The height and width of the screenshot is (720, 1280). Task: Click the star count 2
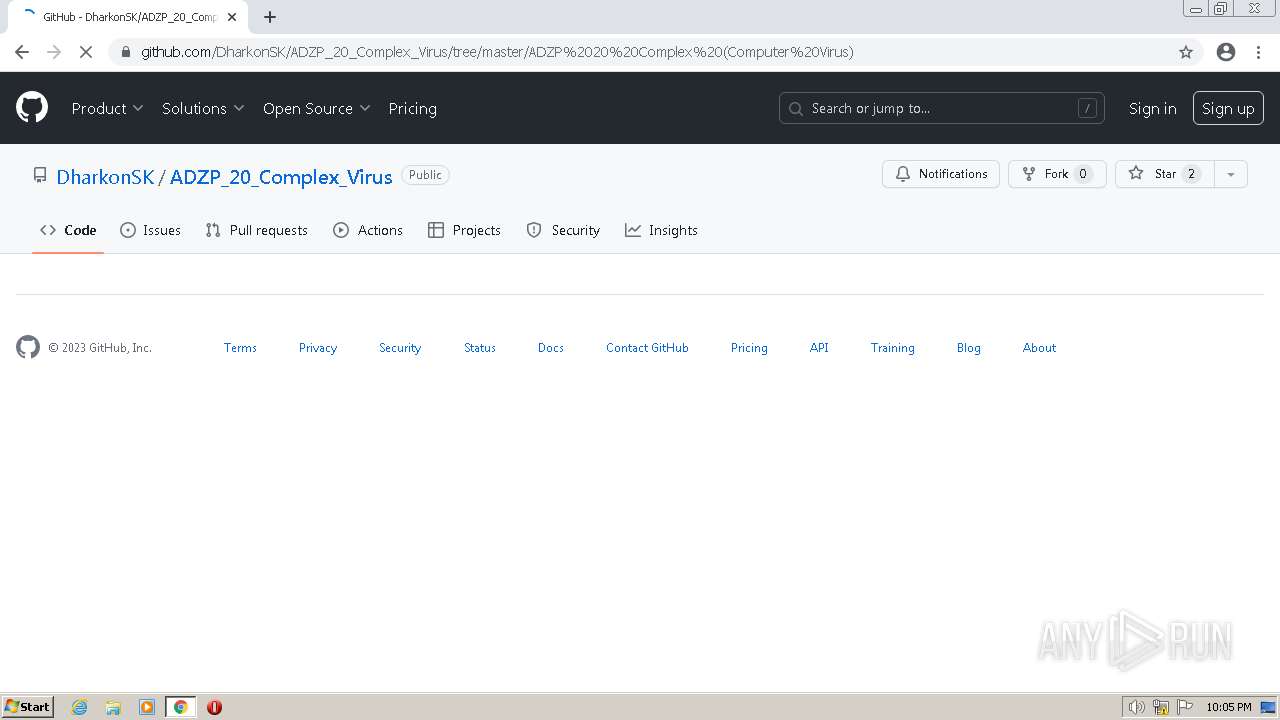tap(1191, 174)
